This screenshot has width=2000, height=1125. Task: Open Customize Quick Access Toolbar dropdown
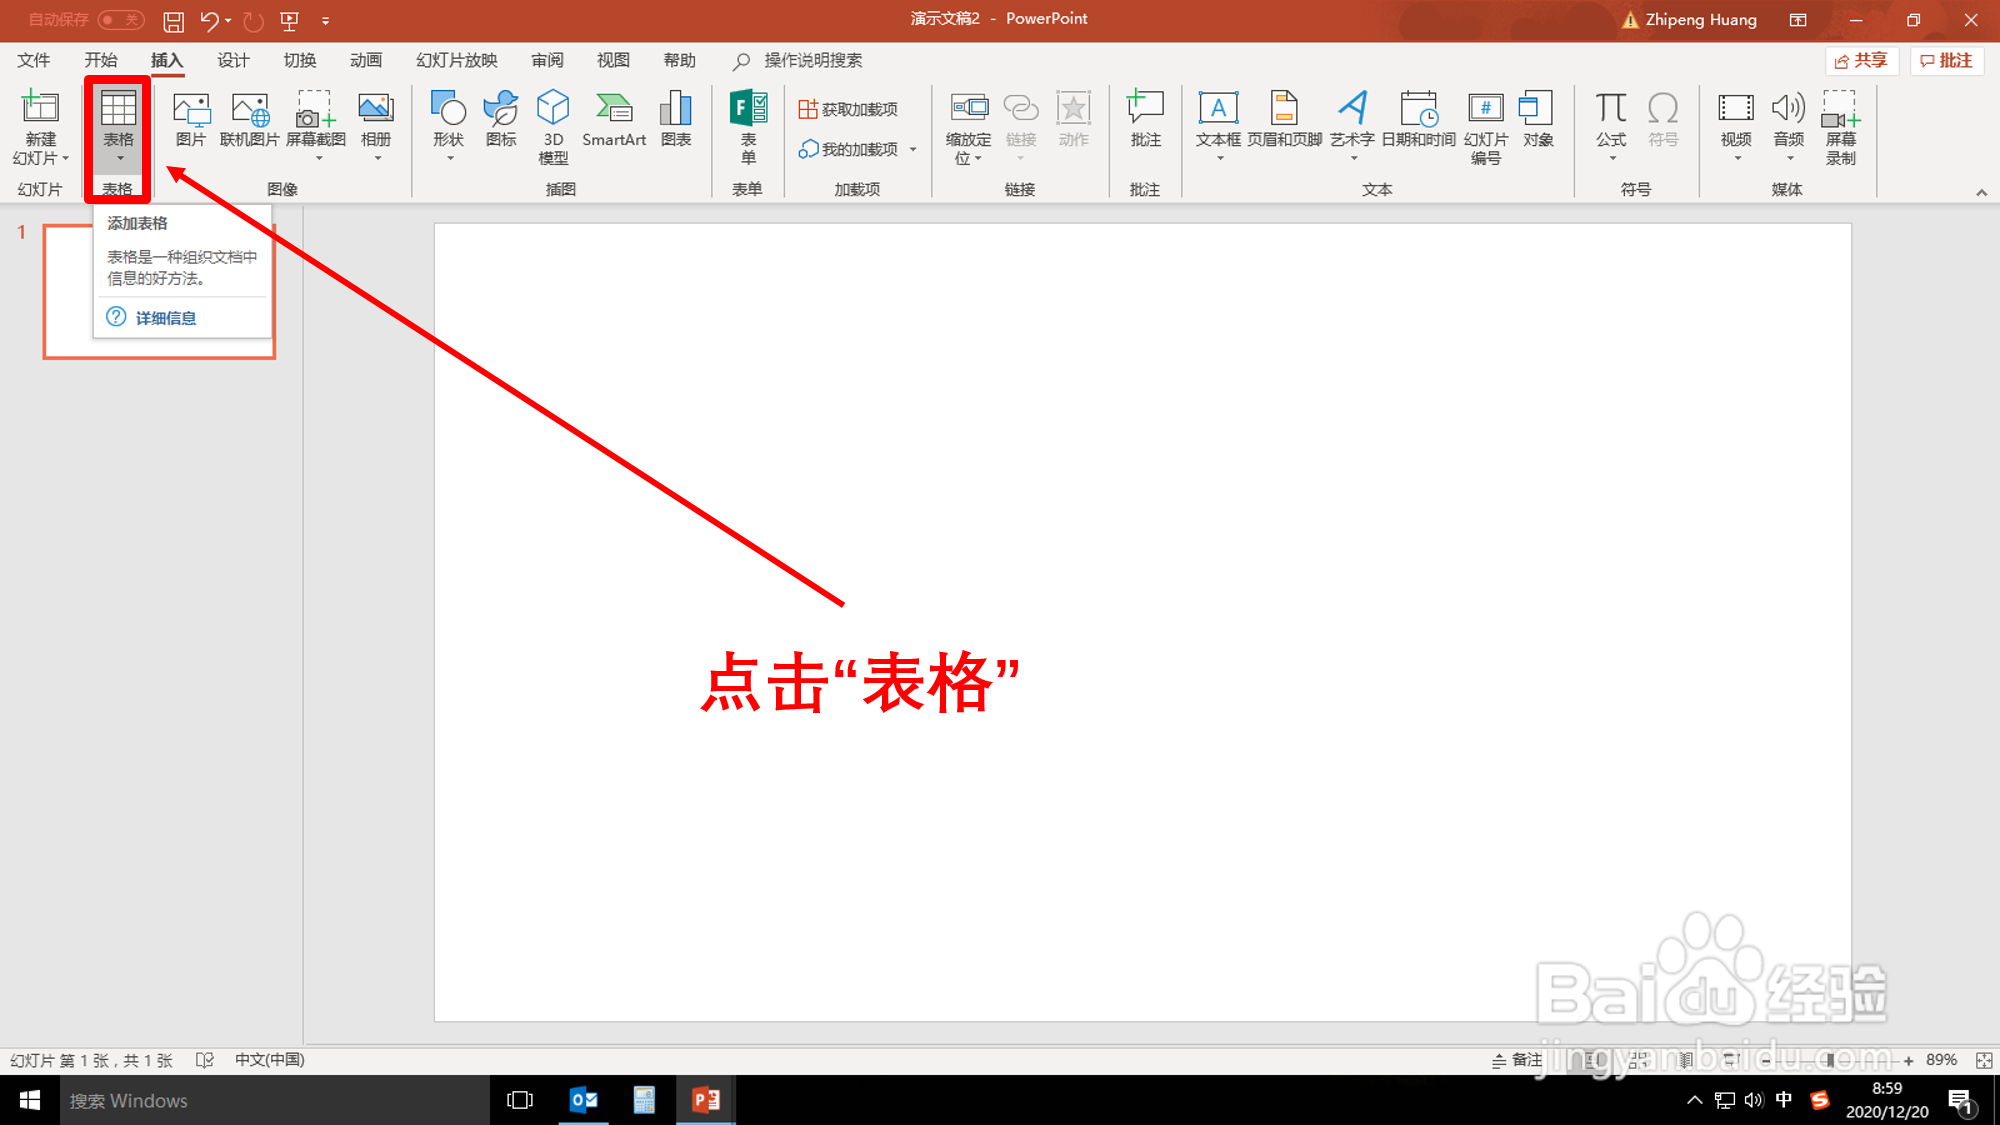[x=326, y=20]
